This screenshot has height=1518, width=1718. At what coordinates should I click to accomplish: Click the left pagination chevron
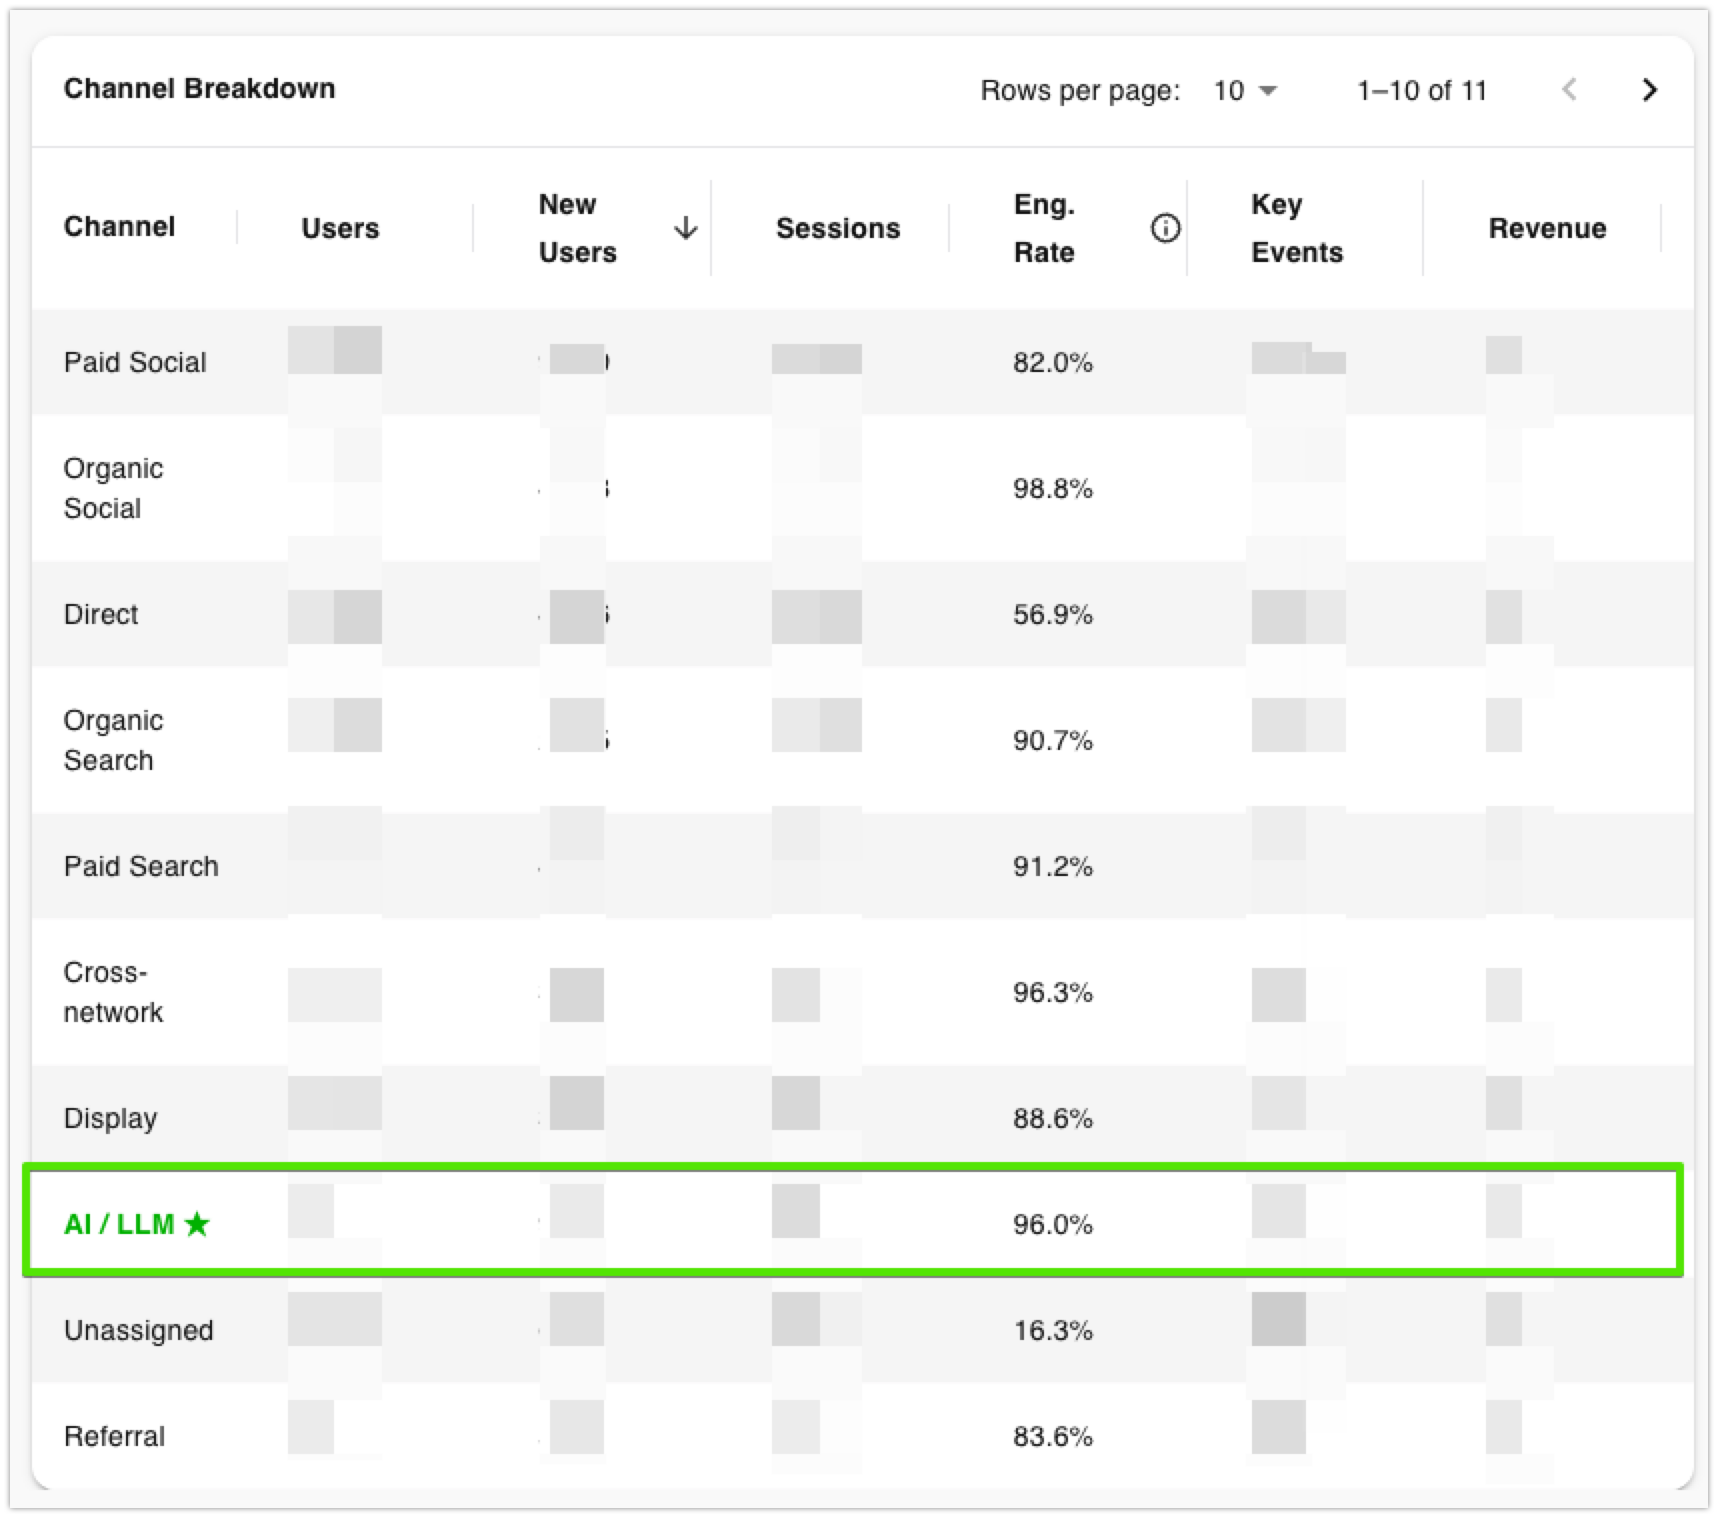1568,90
